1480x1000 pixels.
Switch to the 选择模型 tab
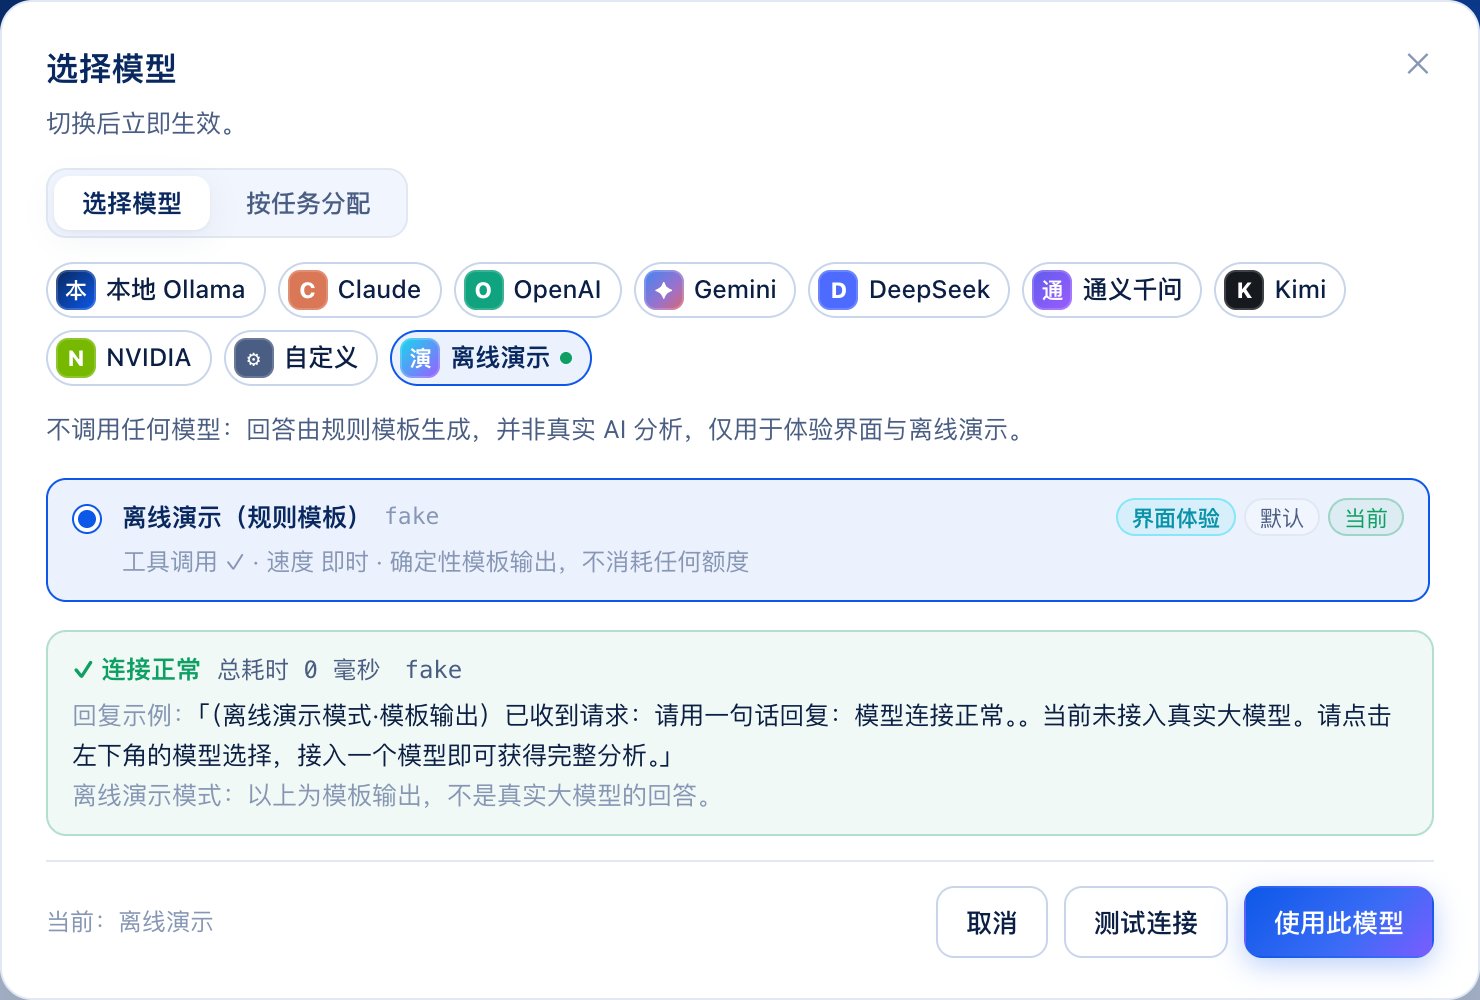(132, 203)
